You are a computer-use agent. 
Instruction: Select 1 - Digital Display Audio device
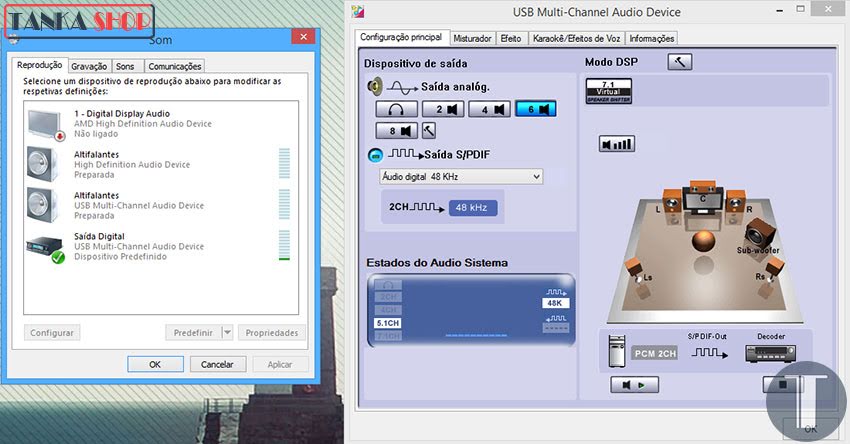(x=160, y=124)
